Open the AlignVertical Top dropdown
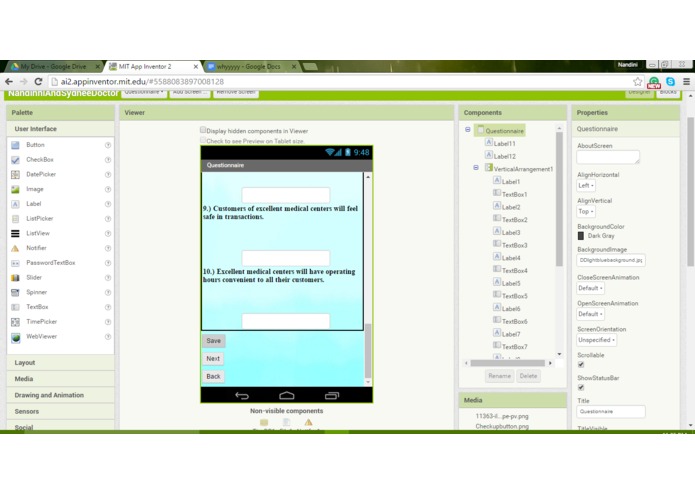Viewport: 695px width, 494px height. tap(586, 212)
